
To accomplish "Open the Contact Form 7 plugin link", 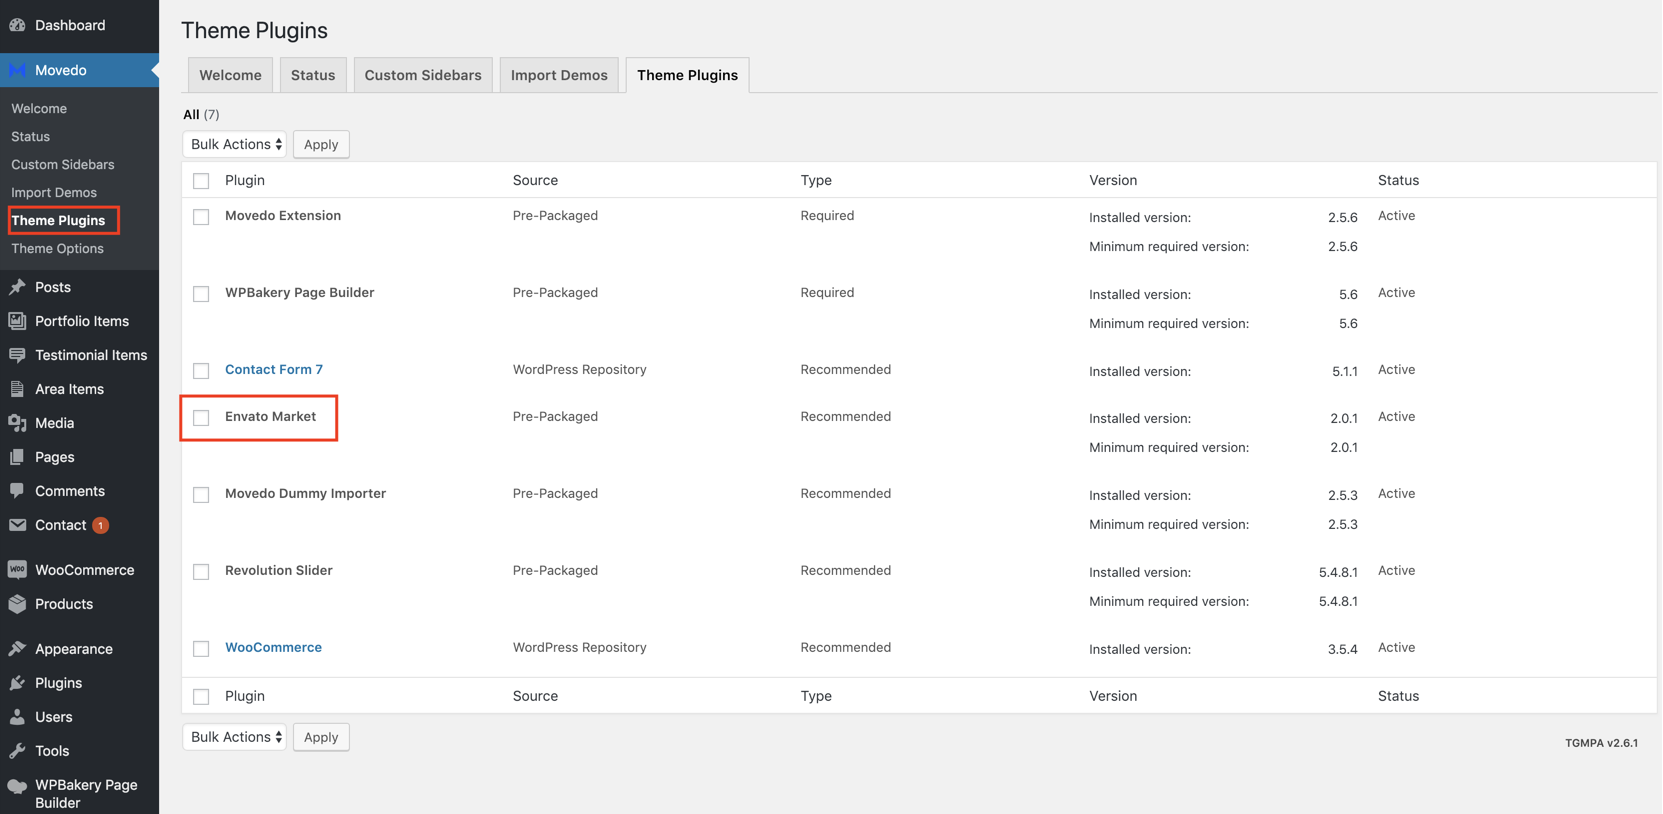I will pos(274,369).
